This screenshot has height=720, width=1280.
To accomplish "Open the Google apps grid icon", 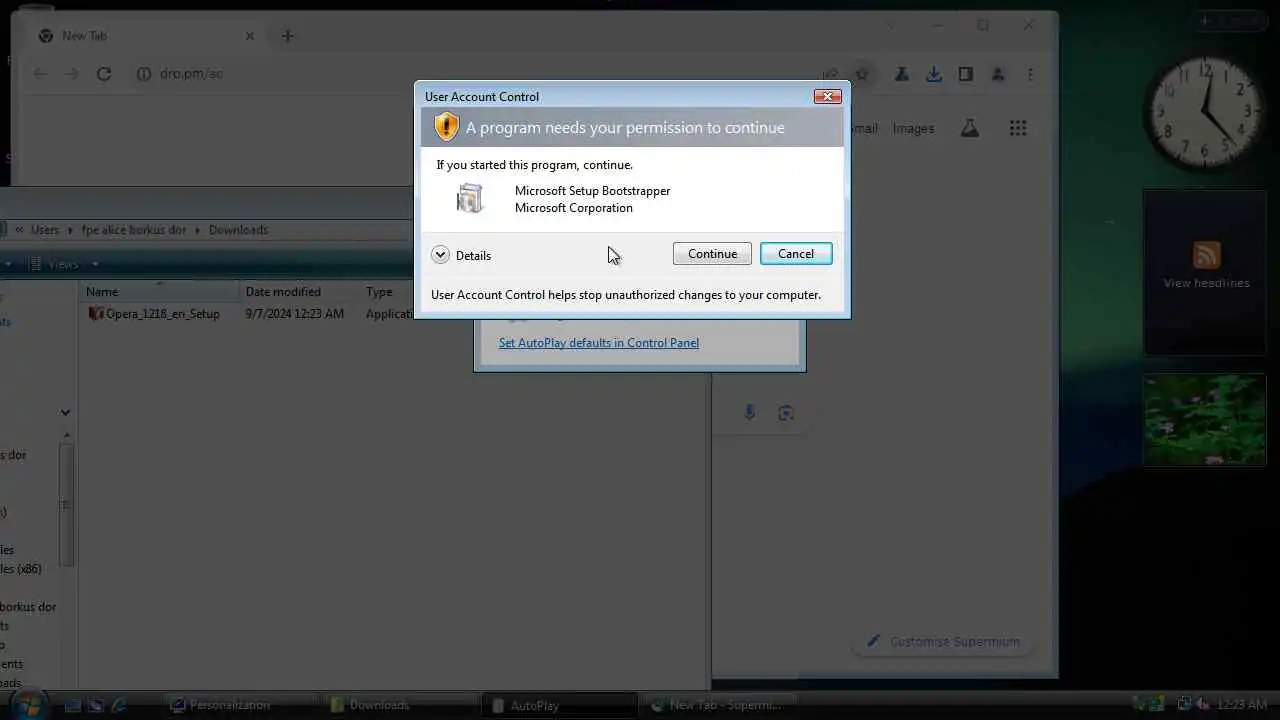I will click(x=1018, y=128).
